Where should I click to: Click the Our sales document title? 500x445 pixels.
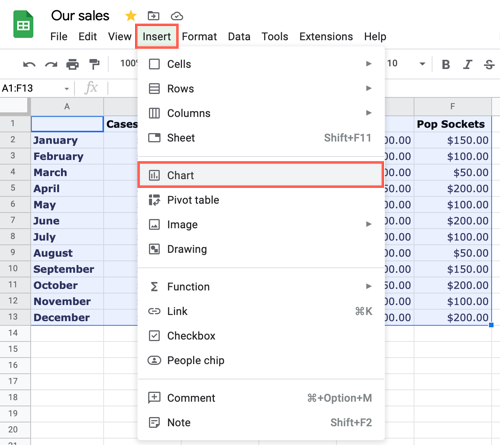pyautogui.click(x=80, y=16)
